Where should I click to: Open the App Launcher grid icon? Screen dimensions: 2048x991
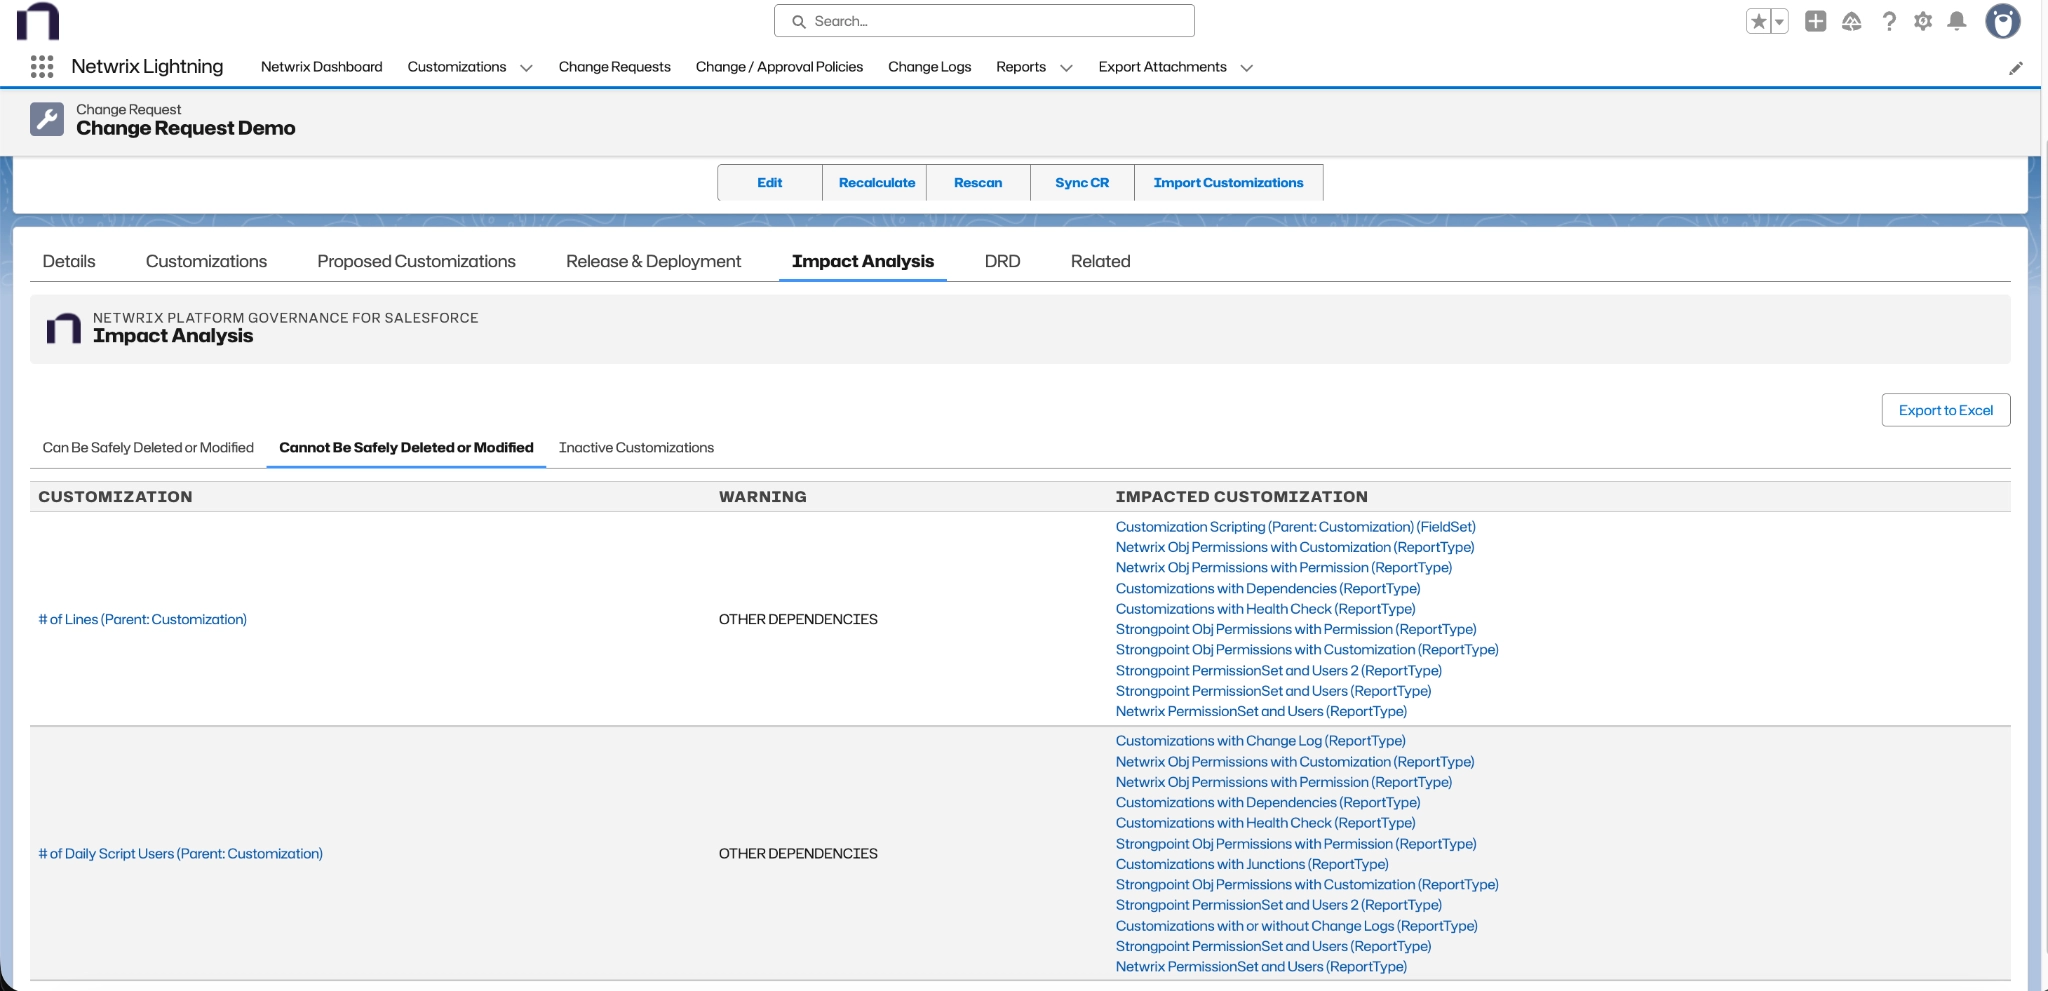point(41,67)
